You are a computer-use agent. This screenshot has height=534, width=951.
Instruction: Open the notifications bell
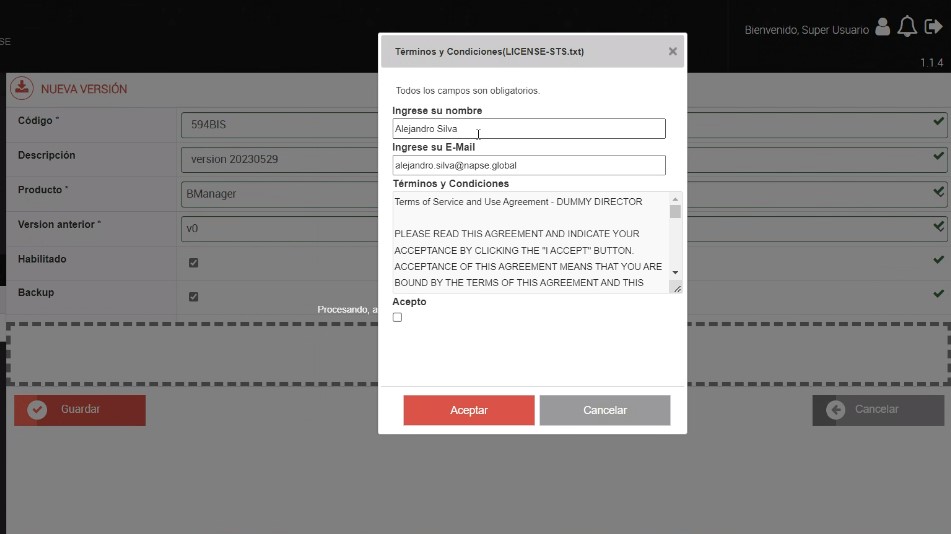click(907, 28)
